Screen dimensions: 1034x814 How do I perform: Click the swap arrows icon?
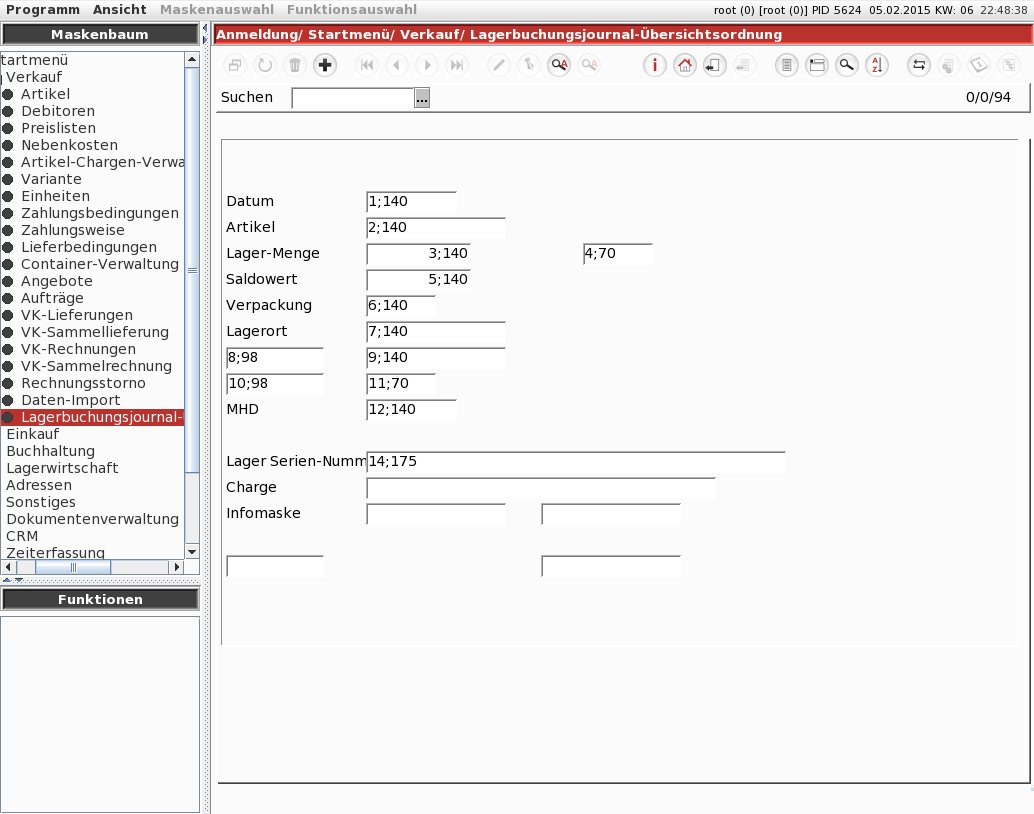(919, 65)
